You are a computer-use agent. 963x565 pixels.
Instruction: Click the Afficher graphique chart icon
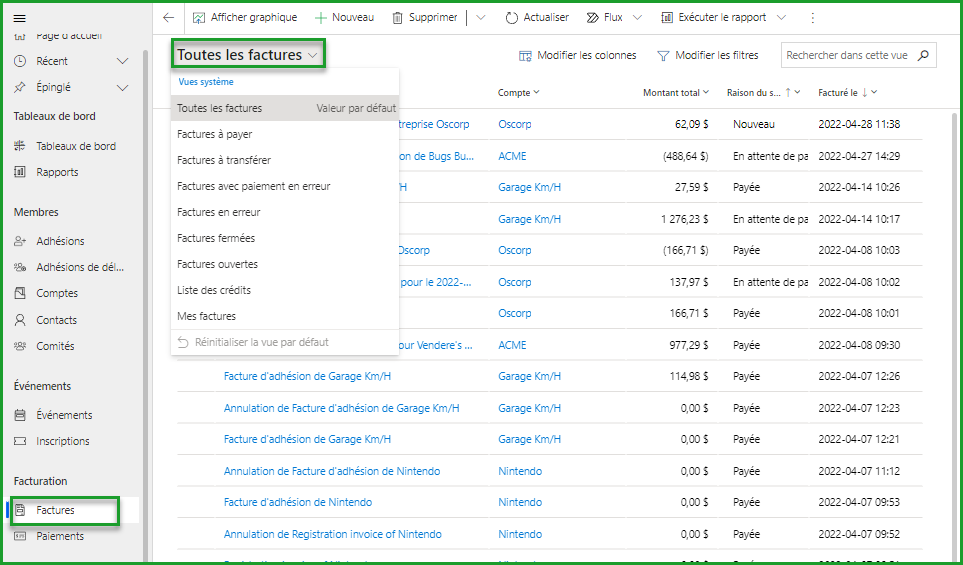[199, 18]
